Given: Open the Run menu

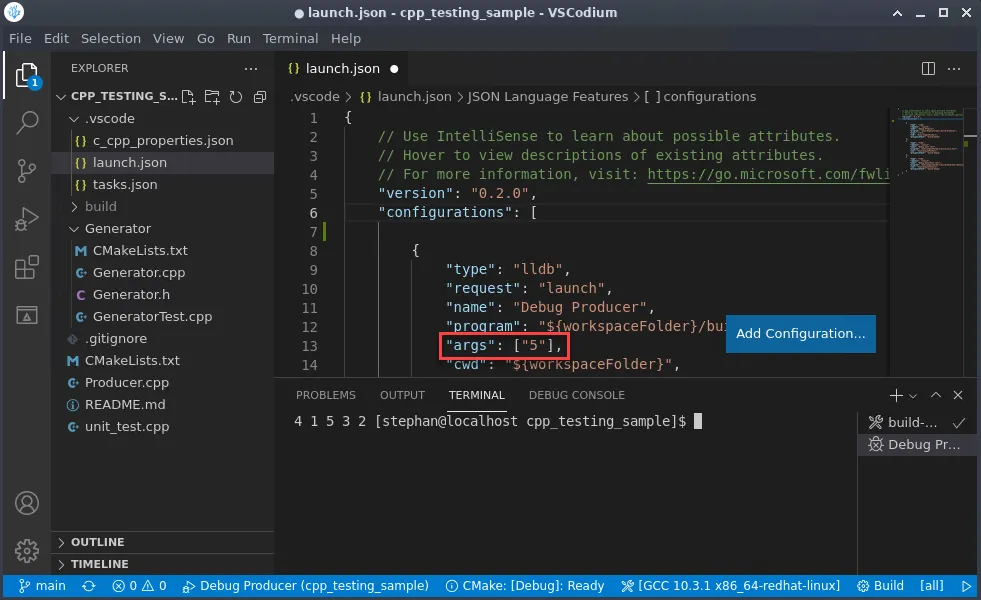Looking at the screenshot, I should pos(238,38).
